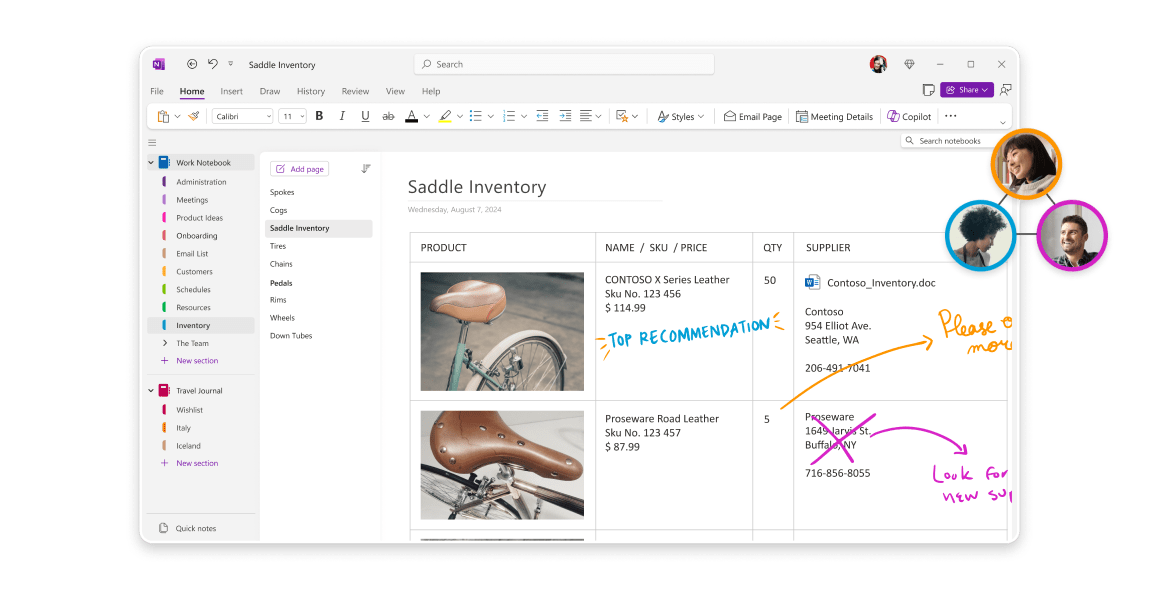Image resolution: width=1159 pixels, height=600 pixels.
Task: Click the Work Notebook book icon
Action: tap(165, 162)
